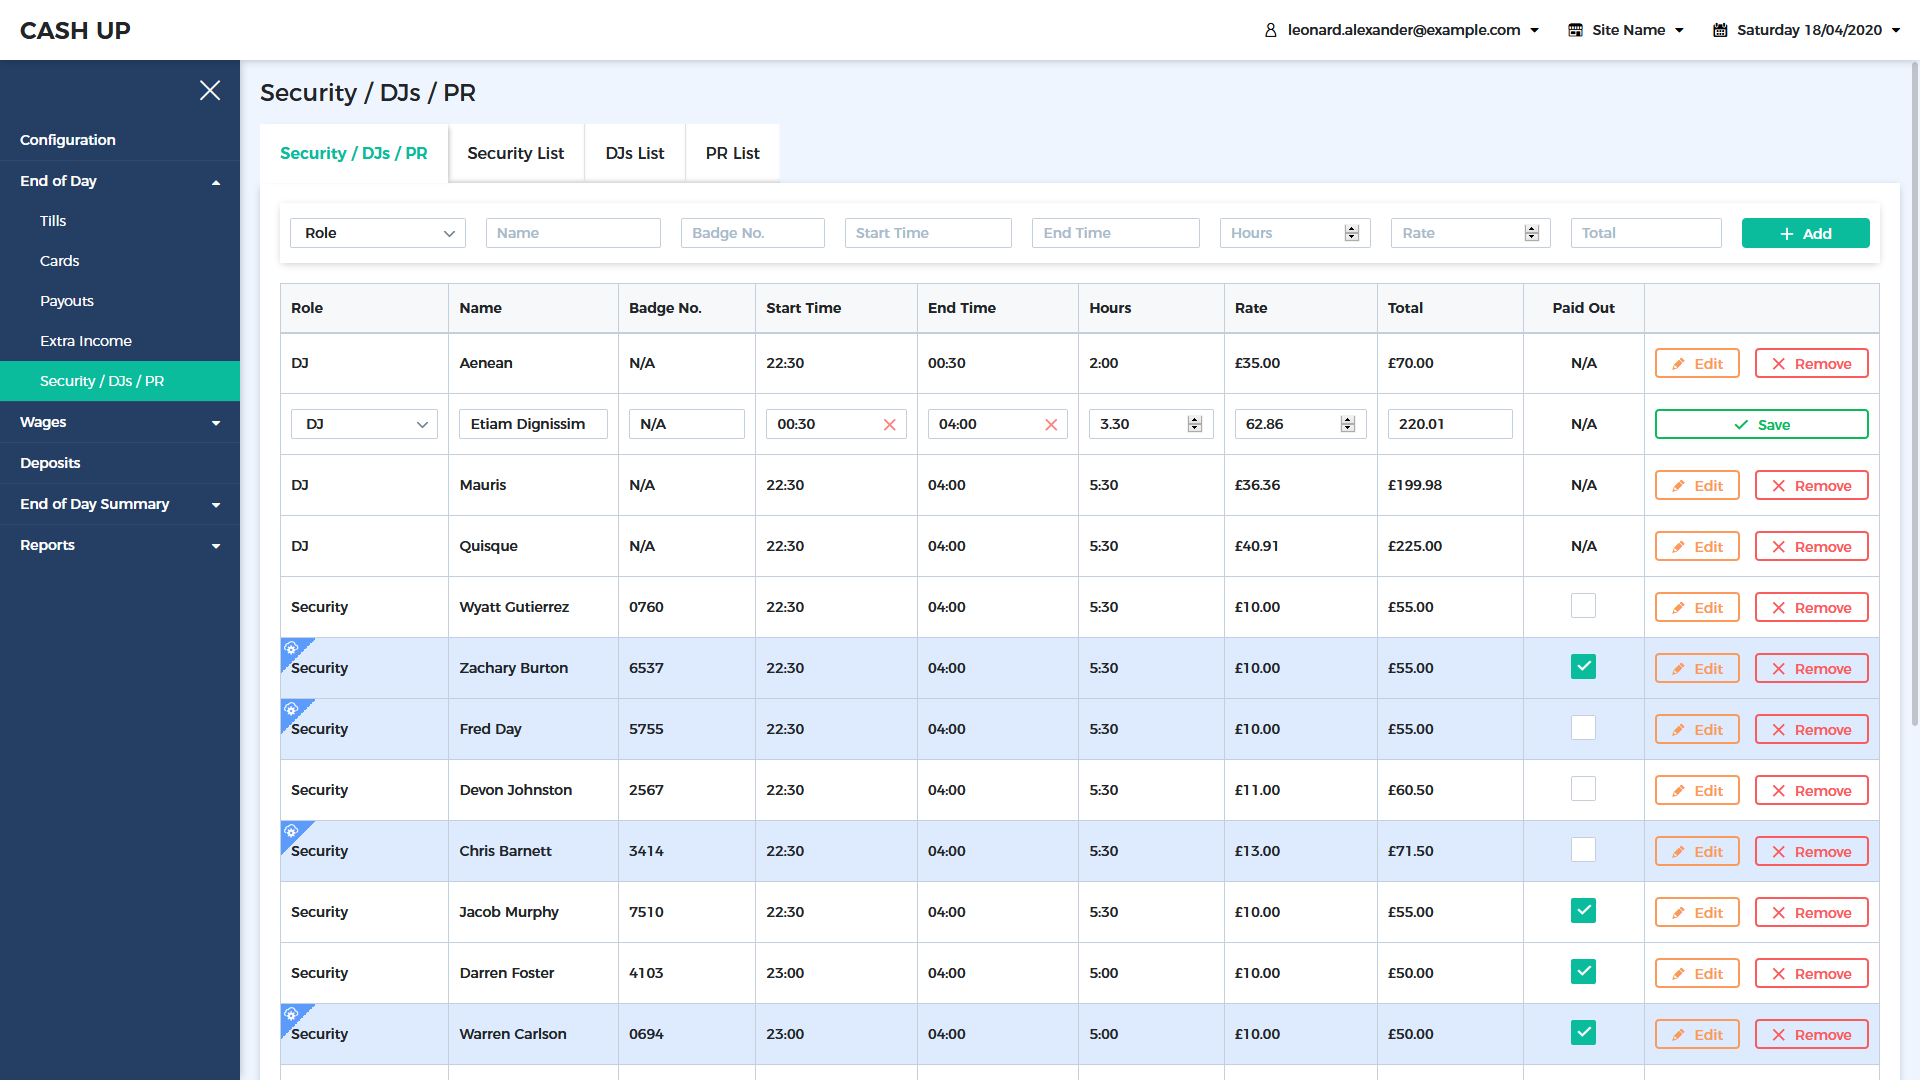
Task: Click the corner badge icon on Chris Barnett row
Action: pyautogui.click(x=292, y=832)
